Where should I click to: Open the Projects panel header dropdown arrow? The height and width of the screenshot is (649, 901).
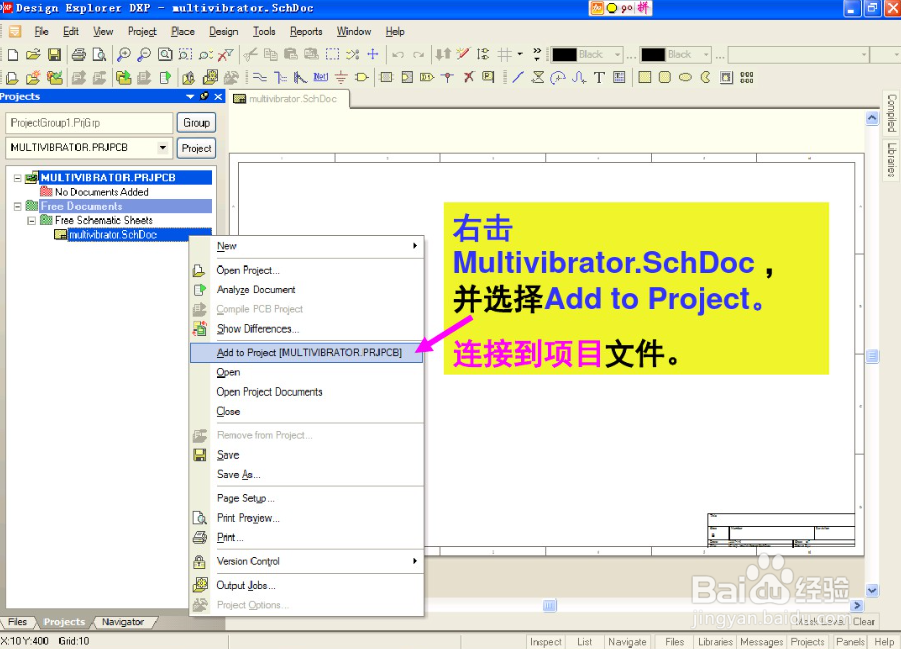click(190, 97)
